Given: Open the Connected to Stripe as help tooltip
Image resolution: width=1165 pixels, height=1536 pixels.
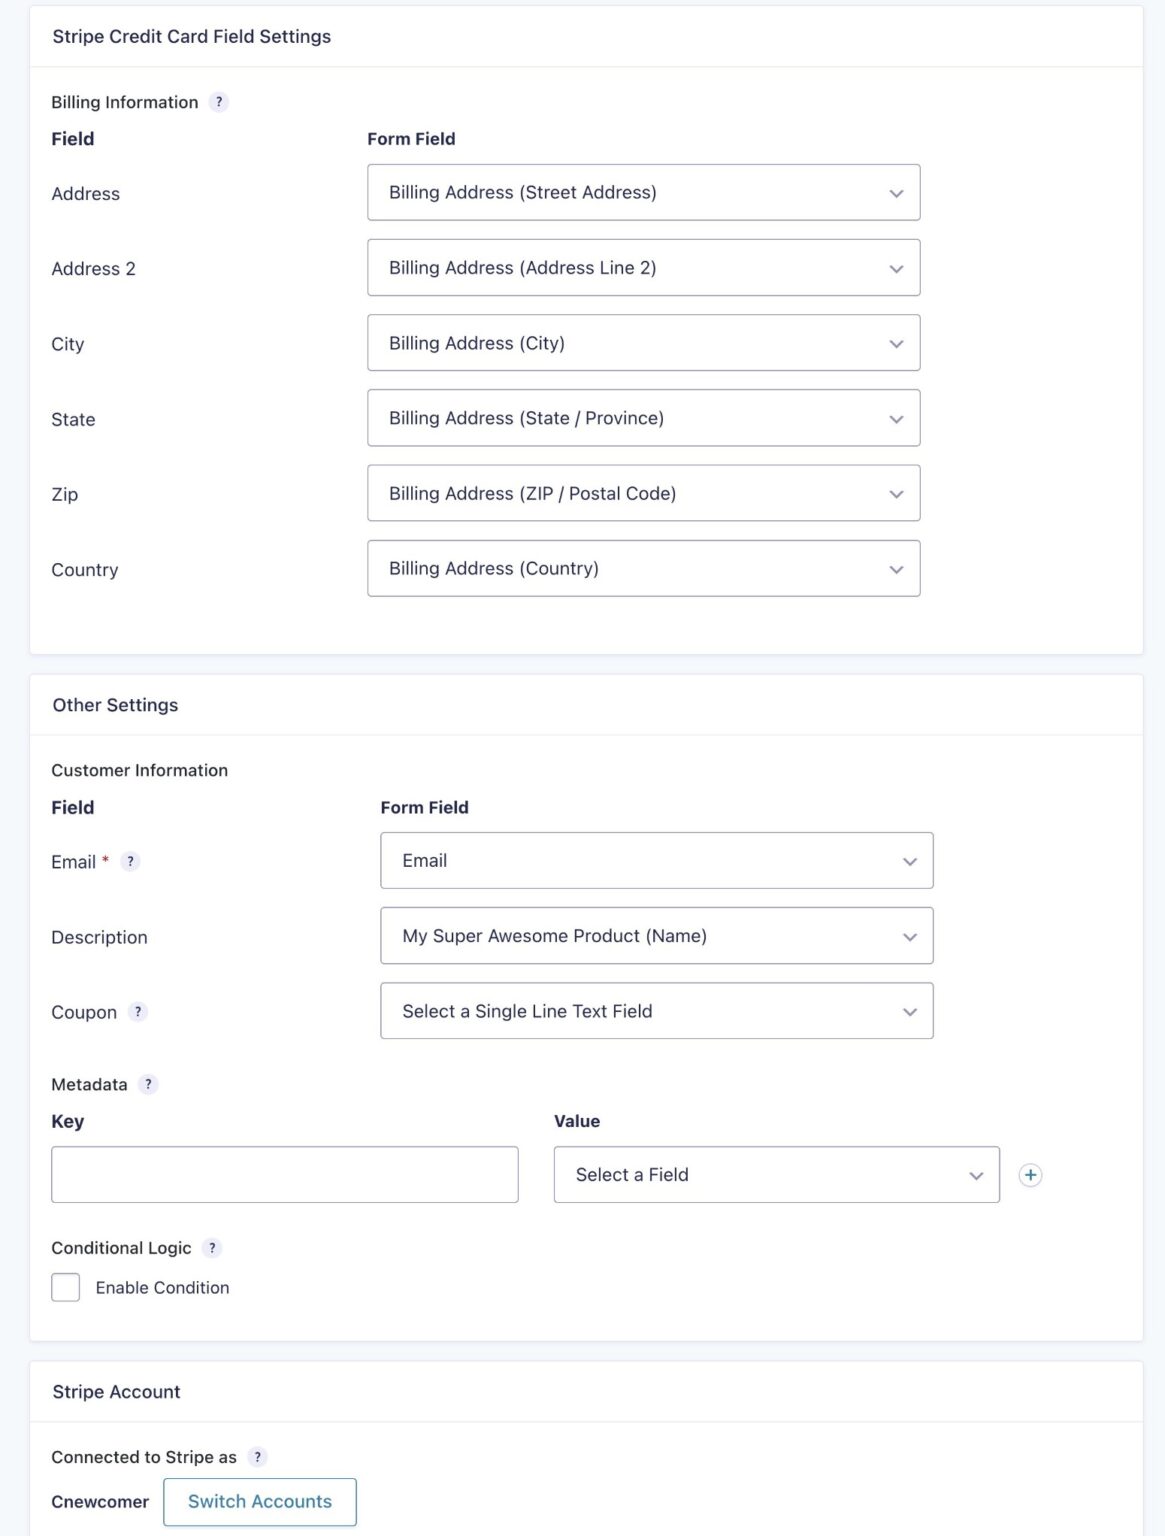Looking at the screenshot, I should click(x=259, y=1457).
